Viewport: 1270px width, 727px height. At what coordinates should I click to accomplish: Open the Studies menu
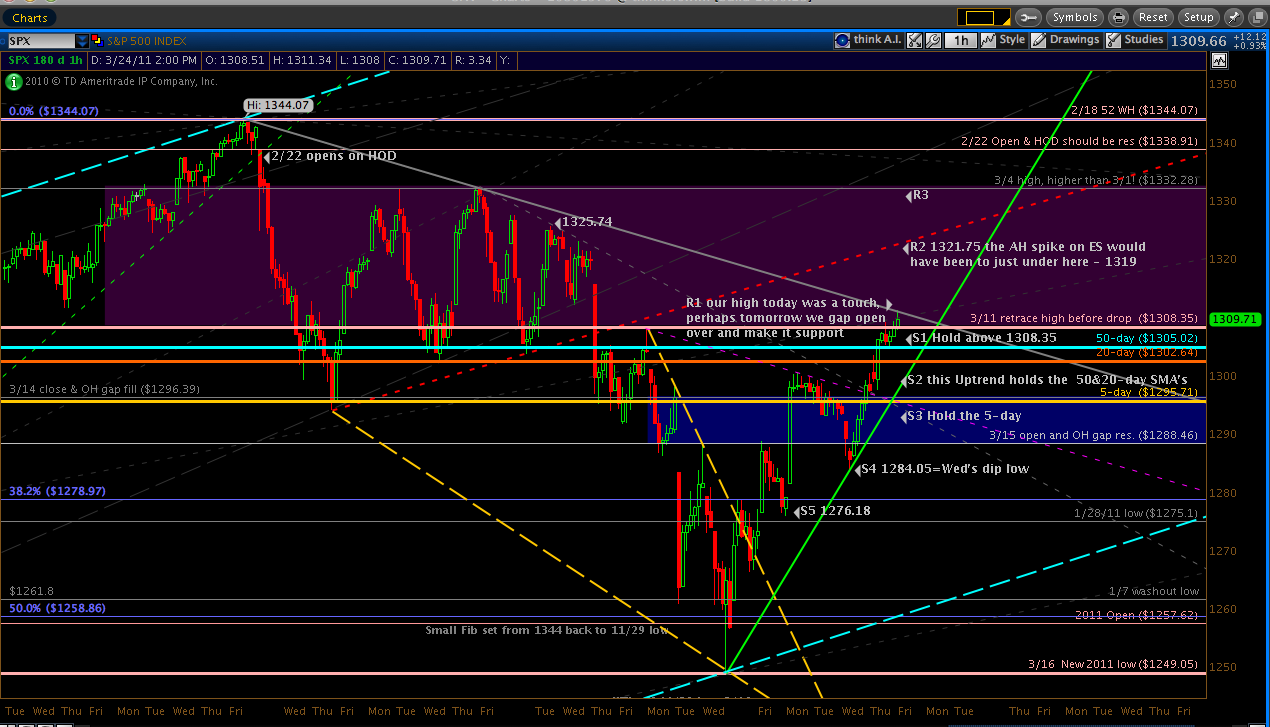pyautogui.click(x=1135, y=41)
